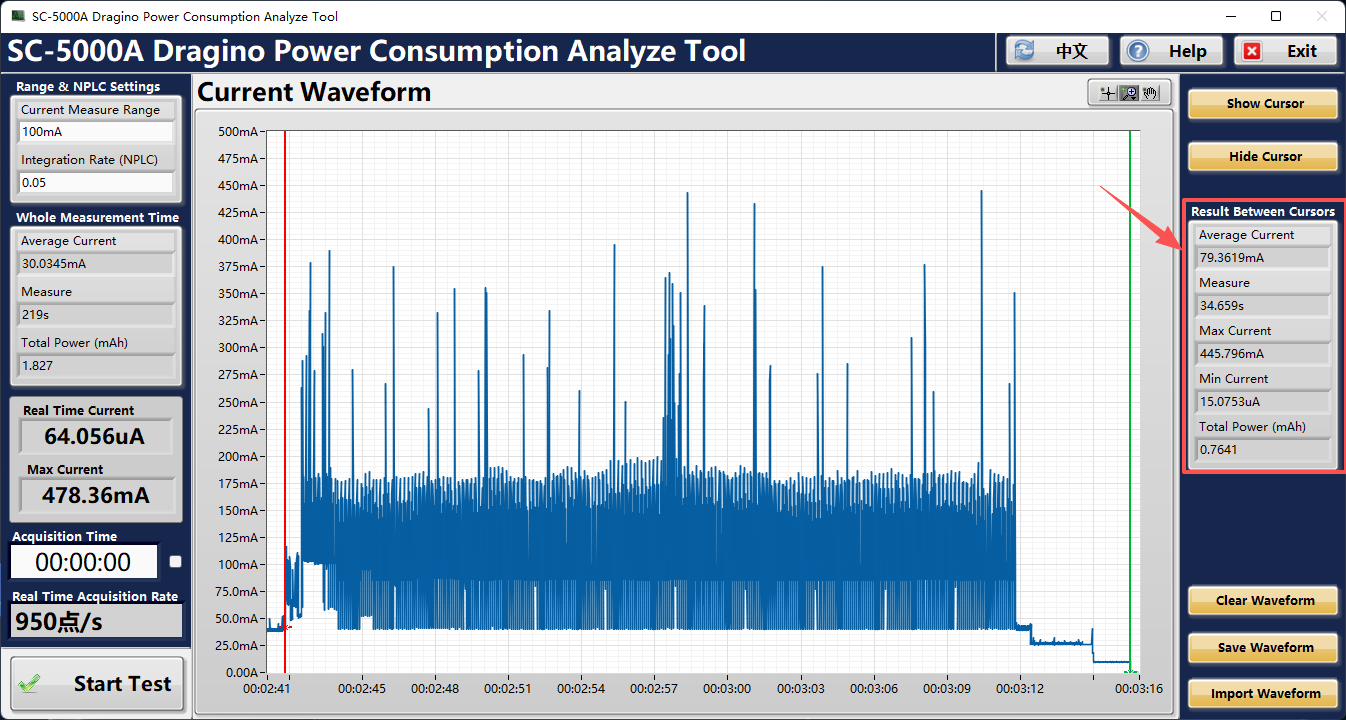Image resolution: width=1346 pixels, height=720 pixels.
Task: Click the Real Time Current value 64.056uA
Action: click(x=96, y=437)
